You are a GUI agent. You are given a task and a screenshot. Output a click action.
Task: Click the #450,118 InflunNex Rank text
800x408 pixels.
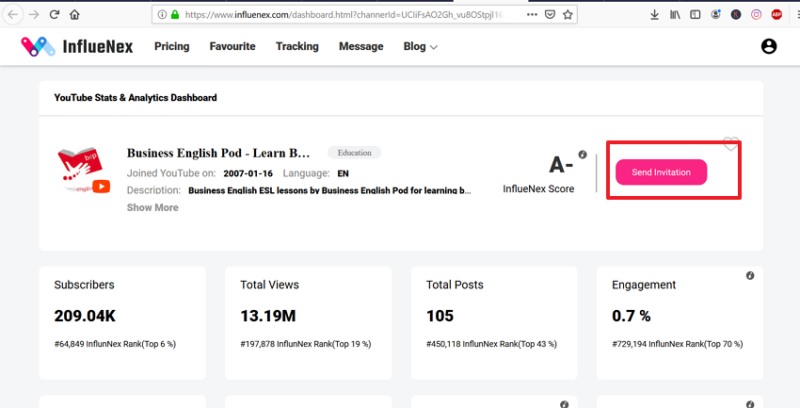coord(492,344)
